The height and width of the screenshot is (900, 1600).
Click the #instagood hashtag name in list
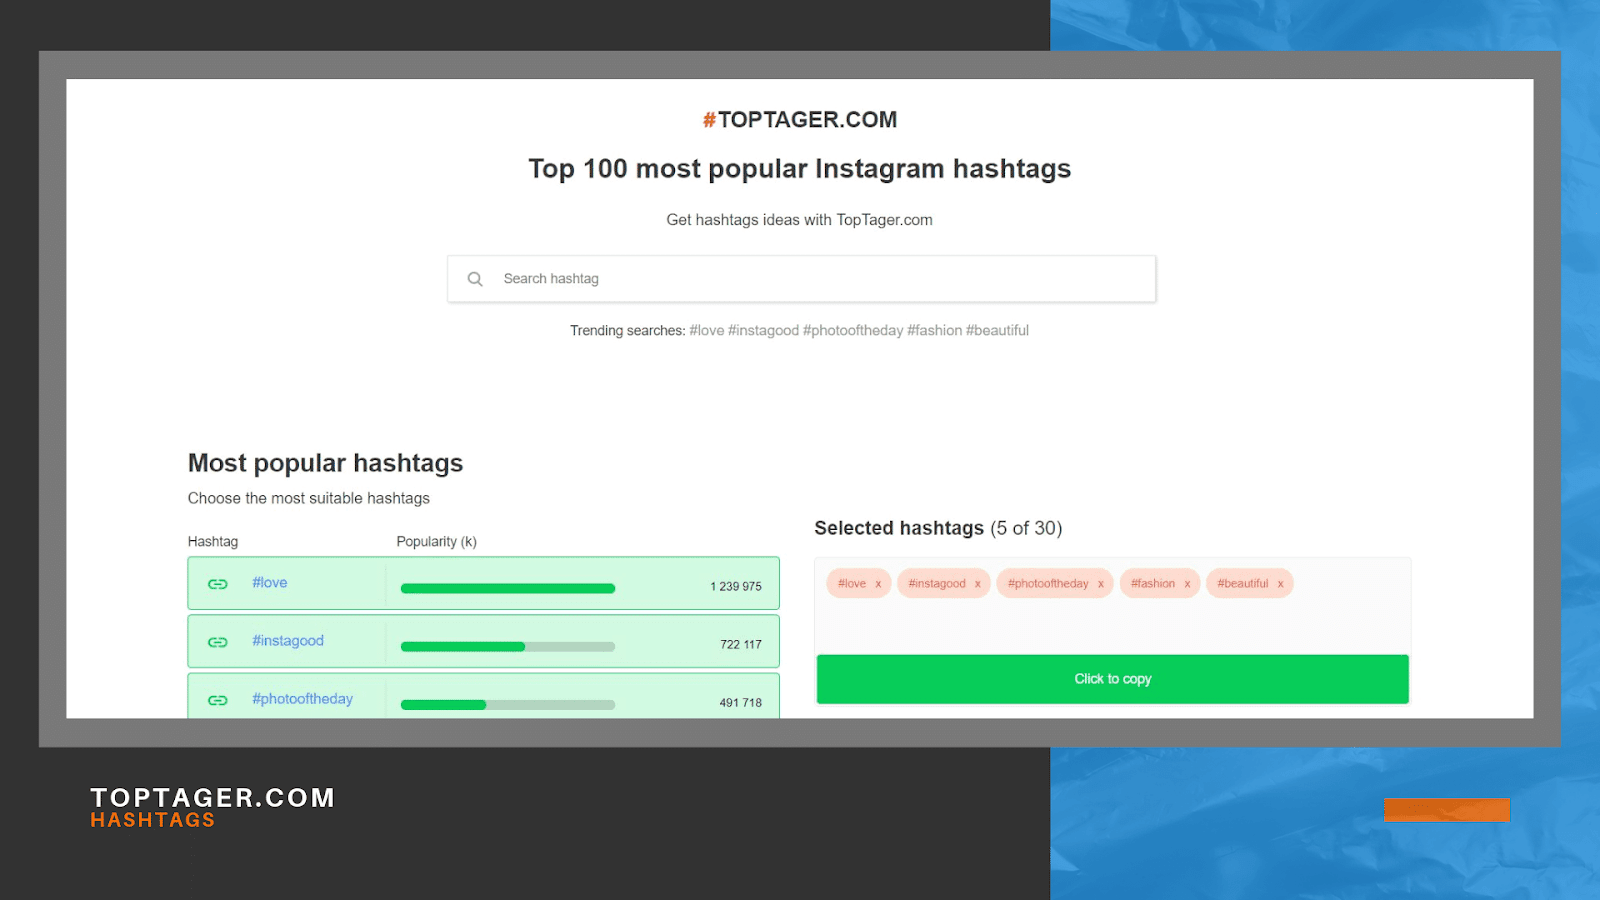click(288, 641)
